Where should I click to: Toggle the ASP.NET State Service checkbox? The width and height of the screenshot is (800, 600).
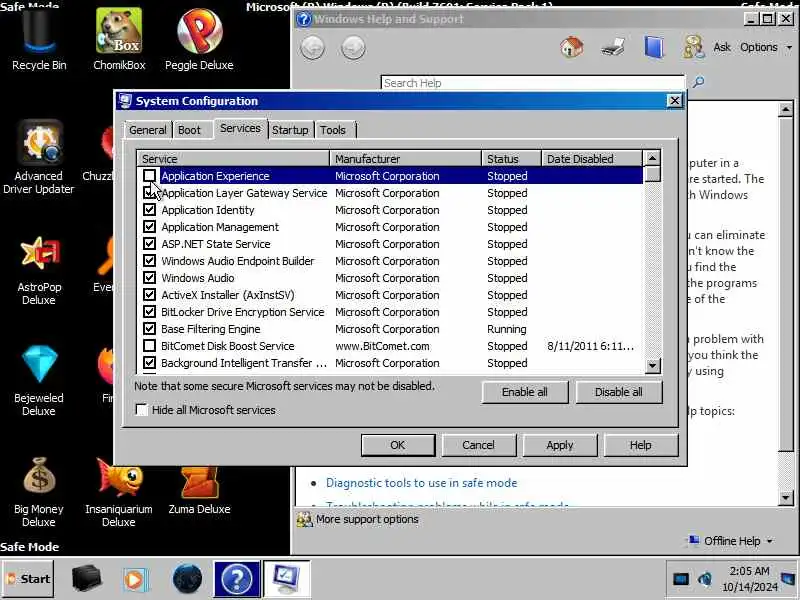pyautogui.click(x=149, y=243)
